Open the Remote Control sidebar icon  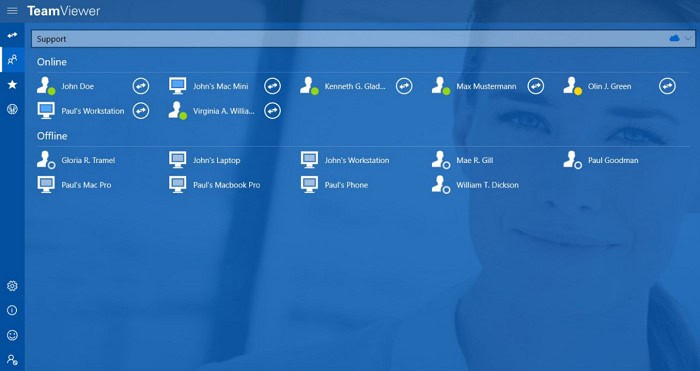[12, 35]
